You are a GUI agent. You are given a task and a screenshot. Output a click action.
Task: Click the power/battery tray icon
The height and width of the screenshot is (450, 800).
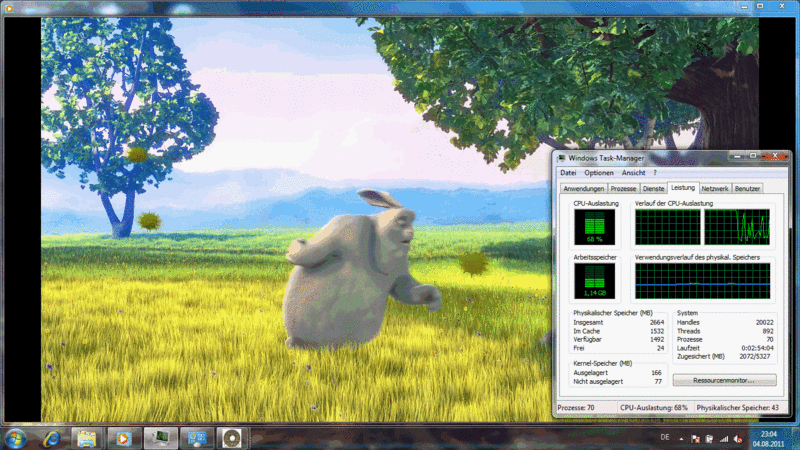[x=709, y=439]
